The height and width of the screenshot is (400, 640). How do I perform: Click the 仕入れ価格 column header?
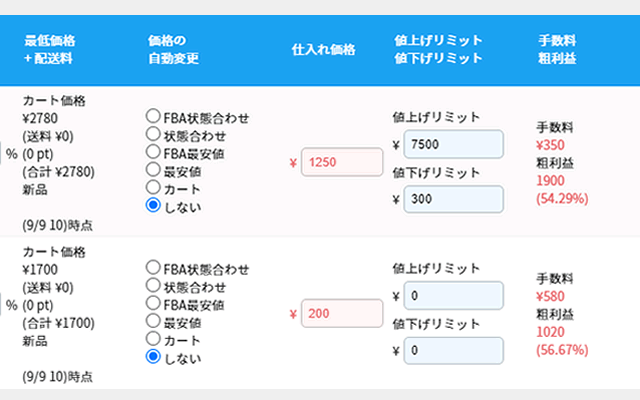(x=323, y=49)
